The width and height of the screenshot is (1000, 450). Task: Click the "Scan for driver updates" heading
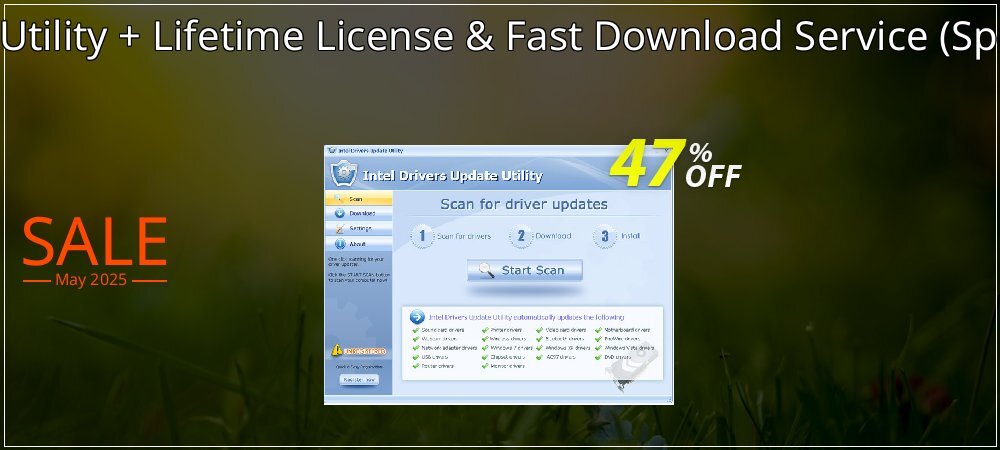[x=524, y=205]
